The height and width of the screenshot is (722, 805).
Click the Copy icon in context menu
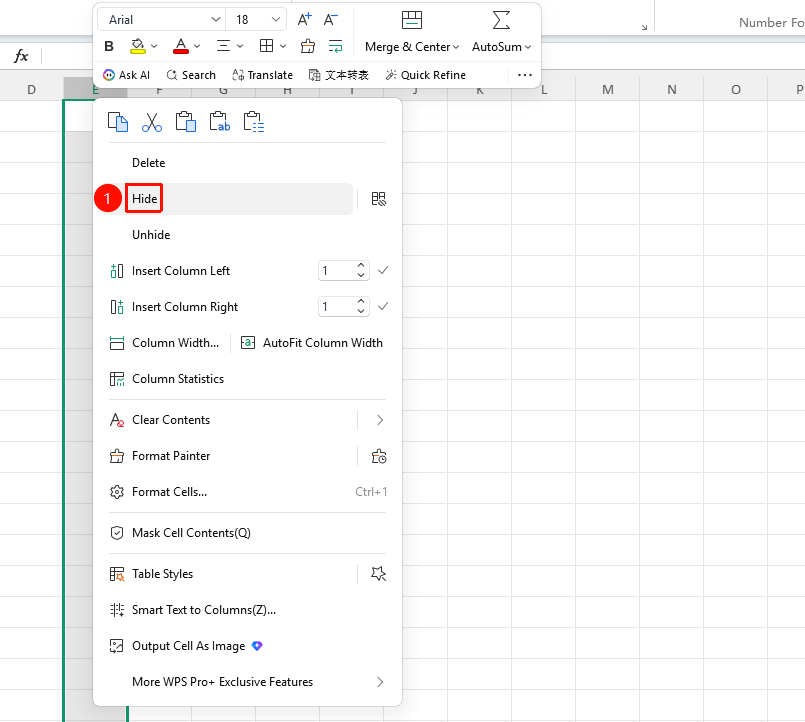tap(118, 122)
